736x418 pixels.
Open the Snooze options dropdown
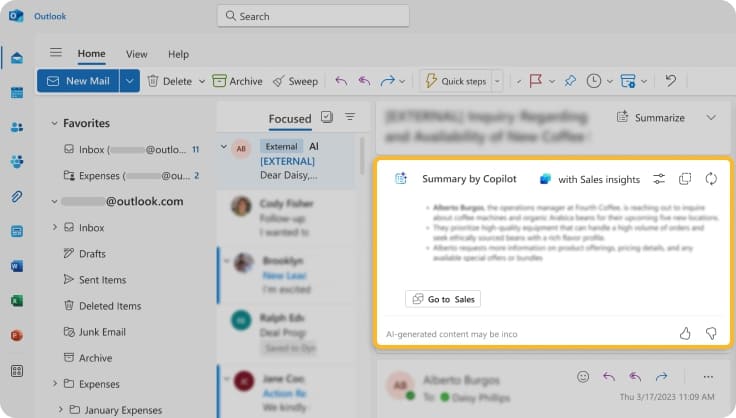(610, 82)
